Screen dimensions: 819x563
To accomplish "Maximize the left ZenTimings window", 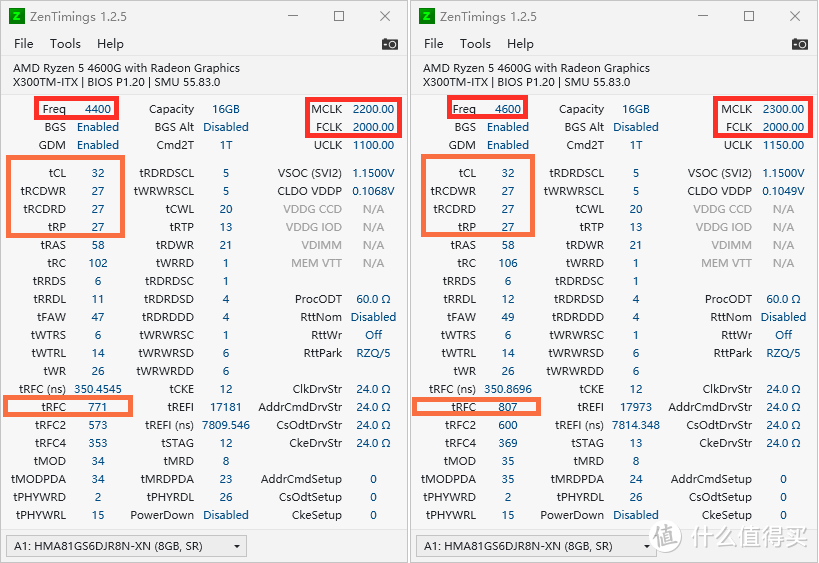I will tap(339, 16).
